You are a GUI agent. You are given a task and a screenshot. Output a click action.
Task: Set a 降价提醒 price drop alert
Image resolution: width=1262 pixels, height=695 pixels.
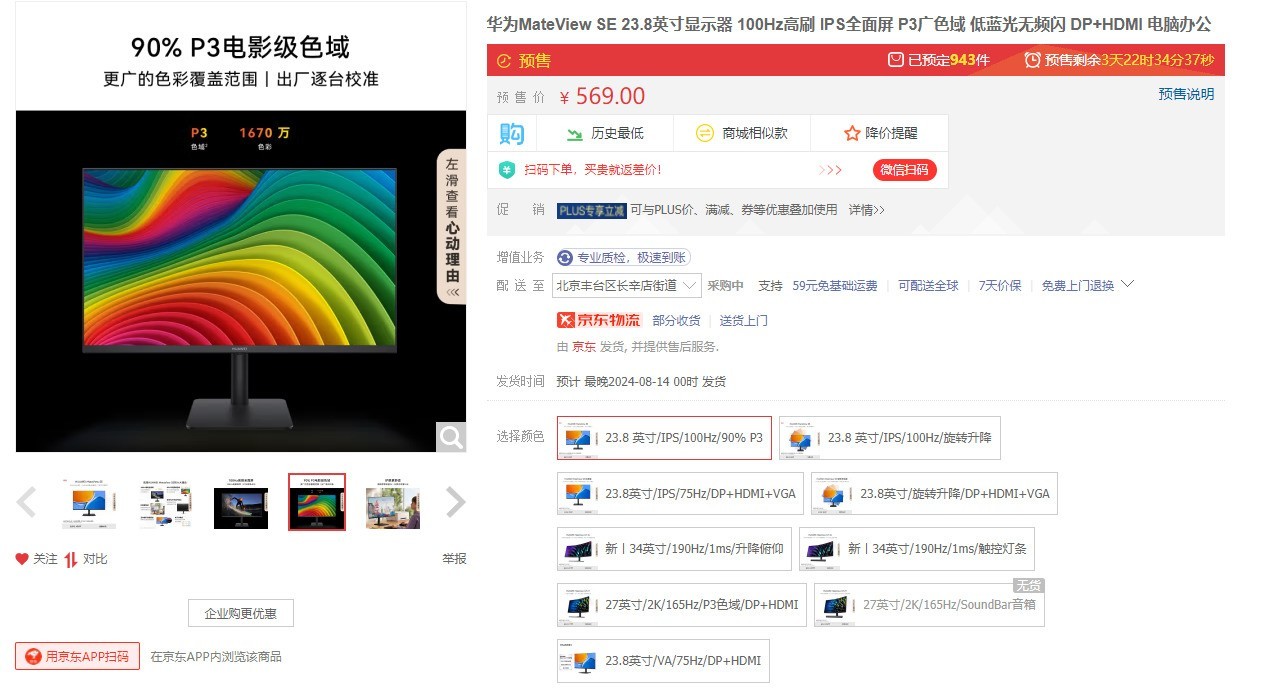click(x=881, y=133)
